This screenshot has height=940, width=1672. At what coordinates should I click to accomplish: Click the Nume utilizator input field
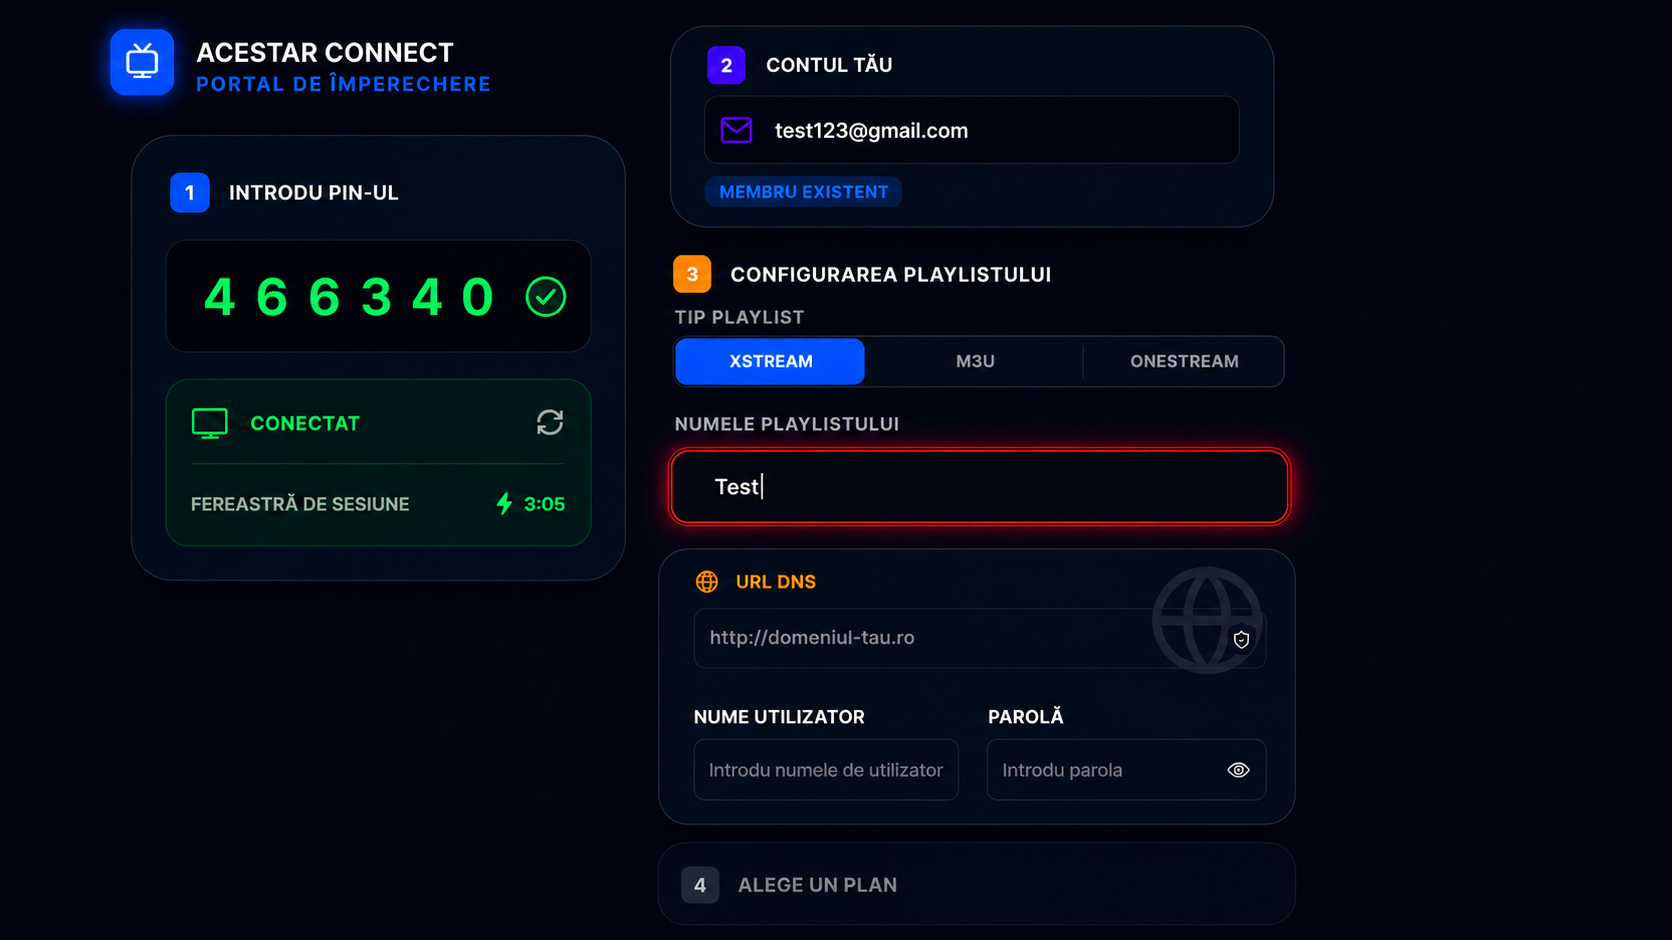coord(826,770)
